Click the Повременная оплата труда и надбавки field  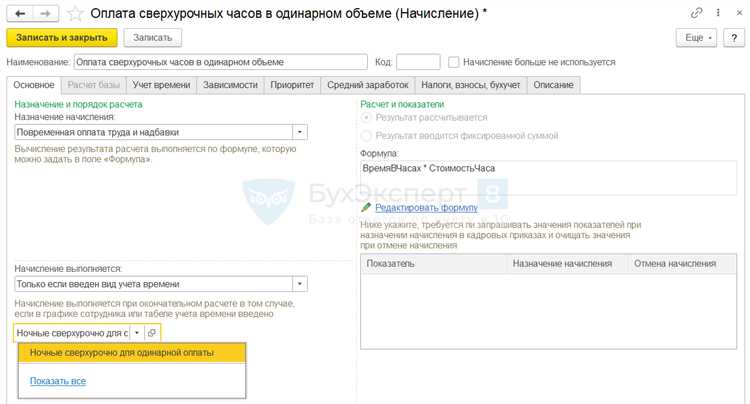154,132
